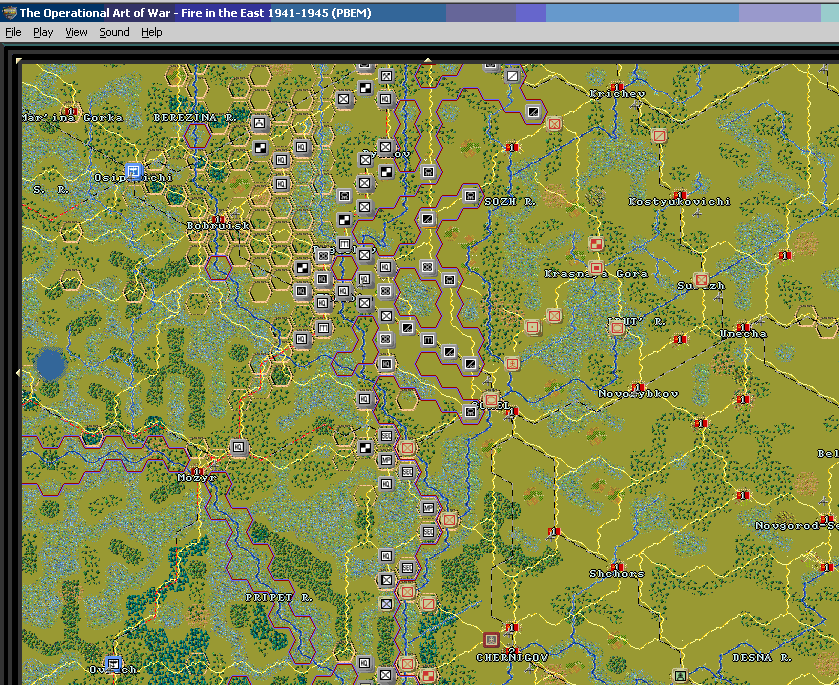Select the German HQ counter beside Mozyr

coord(238,447)
